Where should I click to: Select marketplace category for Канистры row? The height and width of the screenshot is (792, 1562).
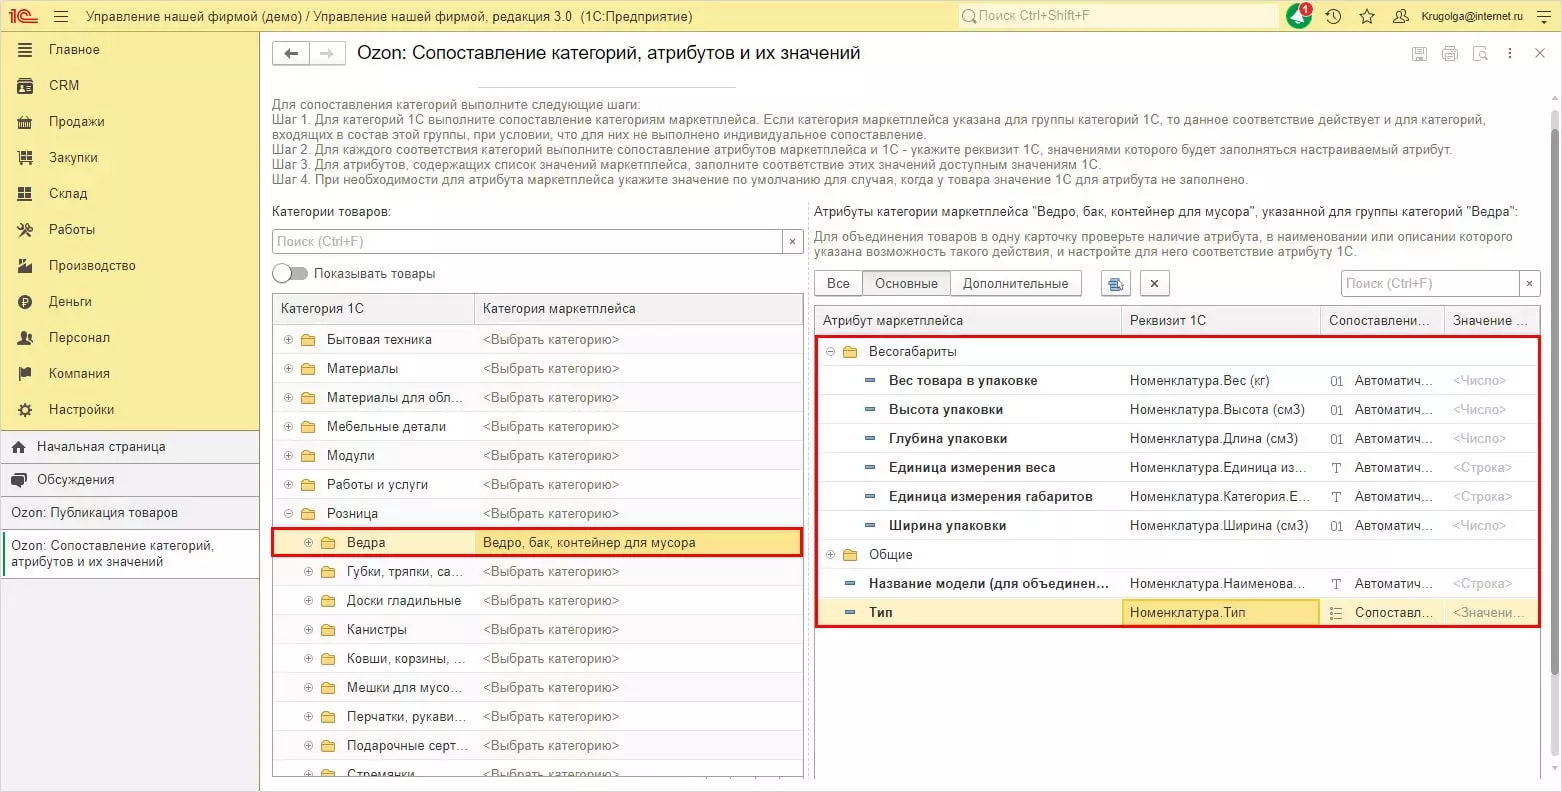[x=638, y=630]
